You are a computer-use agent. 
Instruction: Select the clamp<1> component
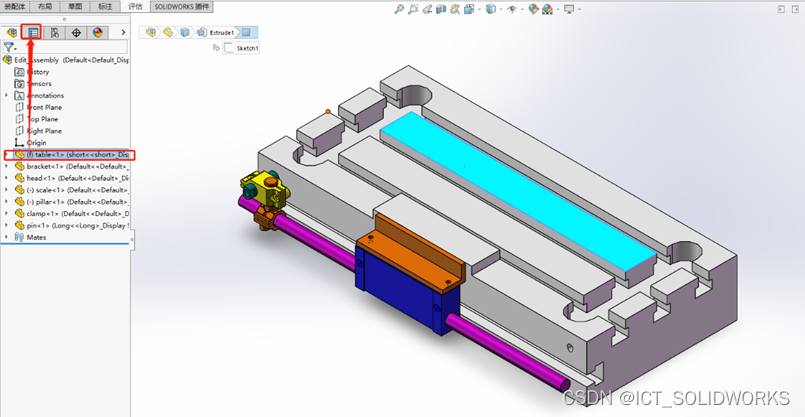71,214
